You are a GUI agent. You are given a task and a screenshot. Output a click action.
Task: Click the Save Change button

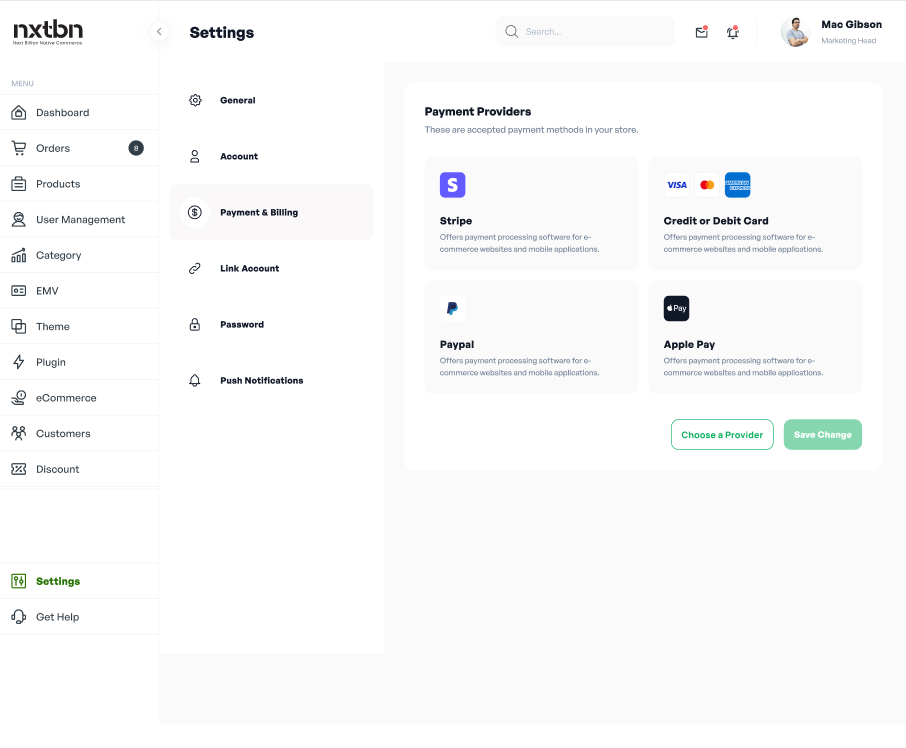822,434
